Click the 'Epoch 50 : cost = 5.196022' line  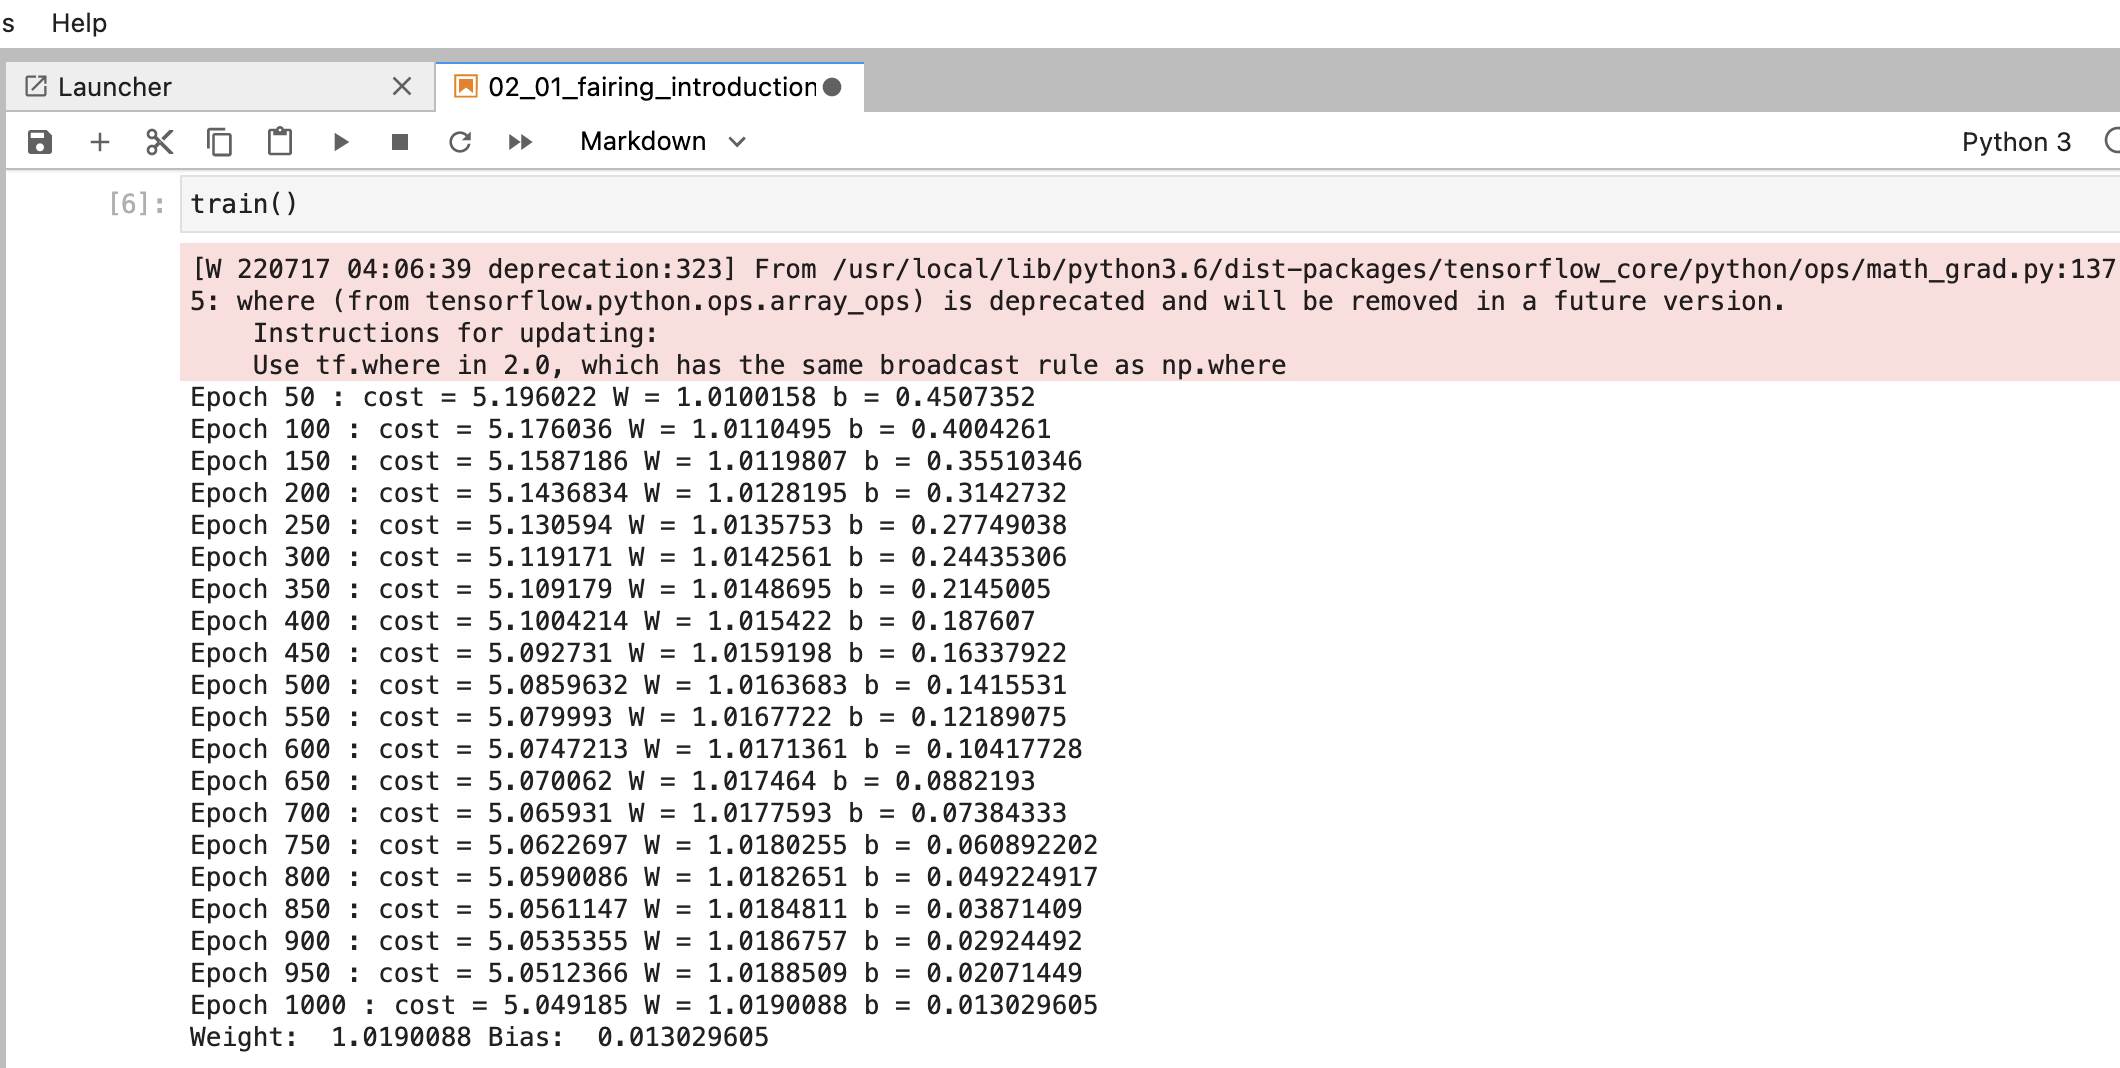pyautogui.click(x=613, y=397)
